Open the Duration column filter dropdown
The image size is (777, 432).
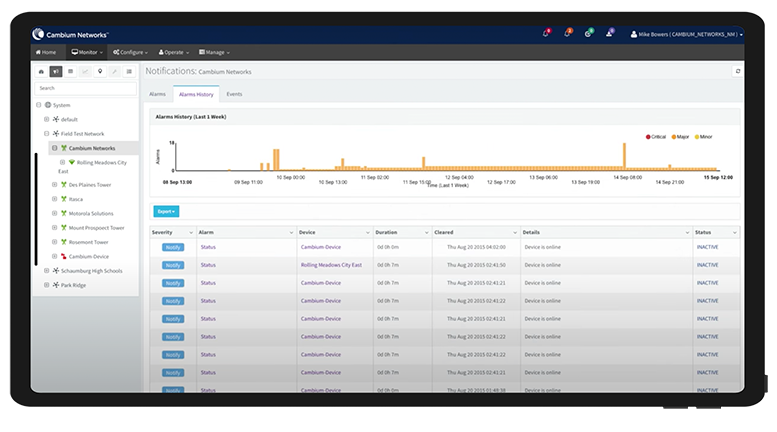[x=427, y=232]
